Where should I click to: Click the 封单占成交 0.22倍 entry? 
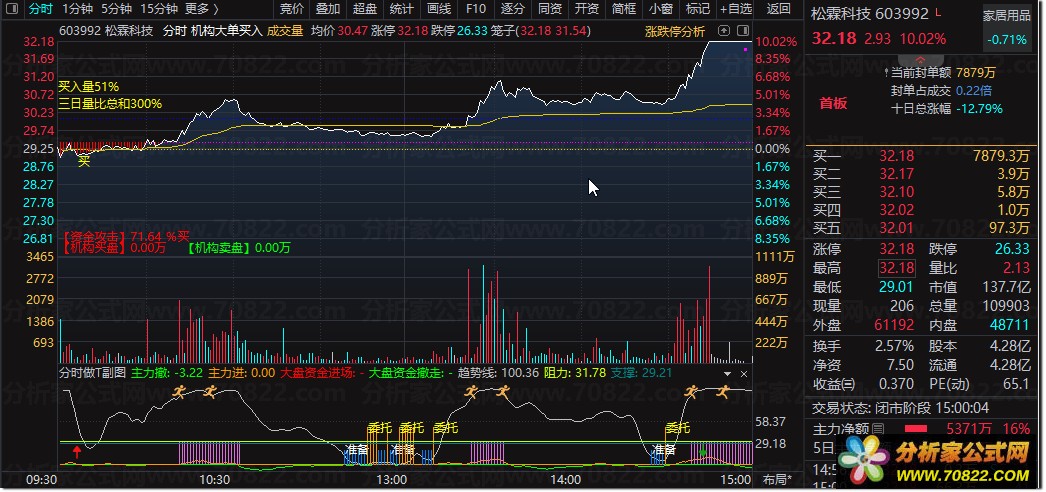coord(942,91)
